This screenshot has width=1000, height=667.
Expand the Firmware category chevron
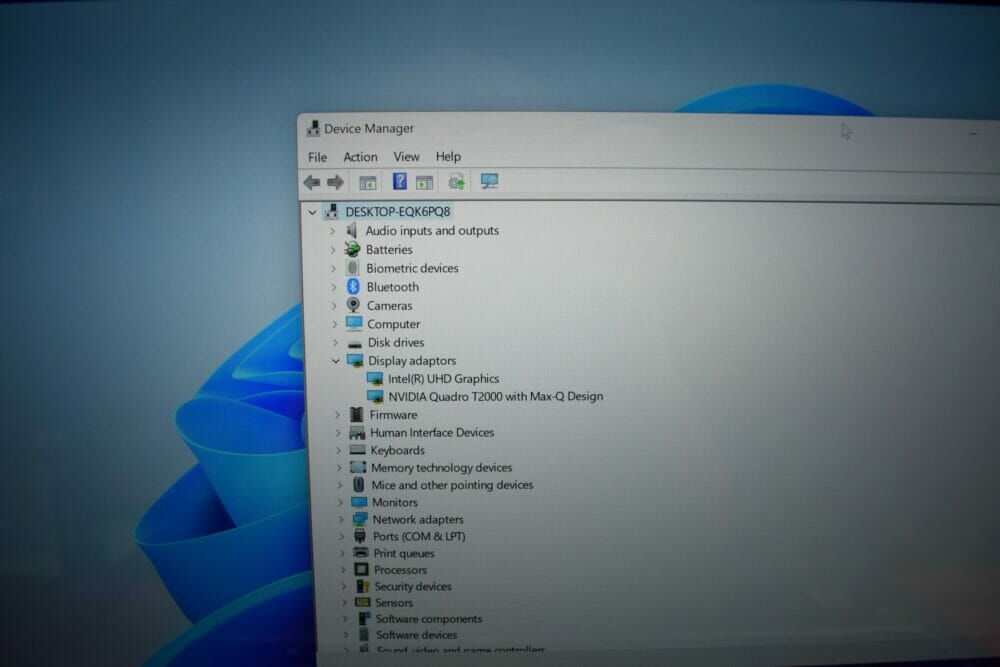point(337,415)
